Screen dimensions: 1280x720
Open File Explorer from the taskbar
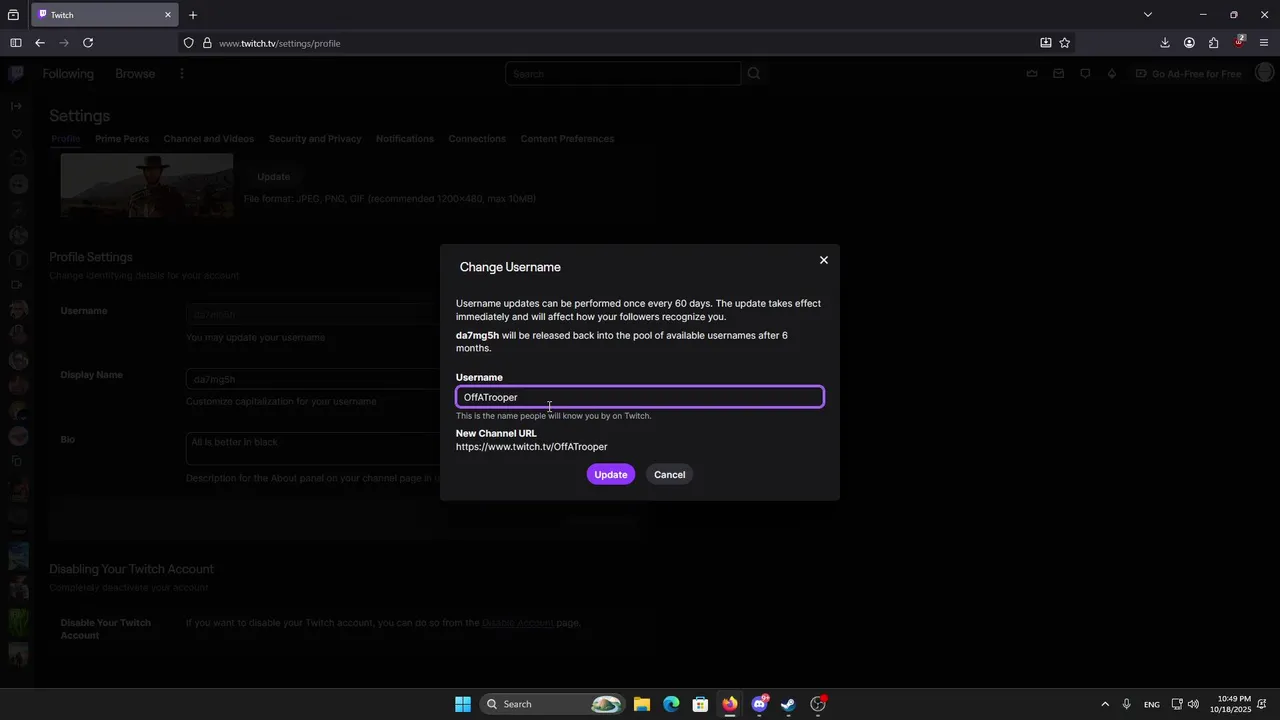click(x=642, y=704)
